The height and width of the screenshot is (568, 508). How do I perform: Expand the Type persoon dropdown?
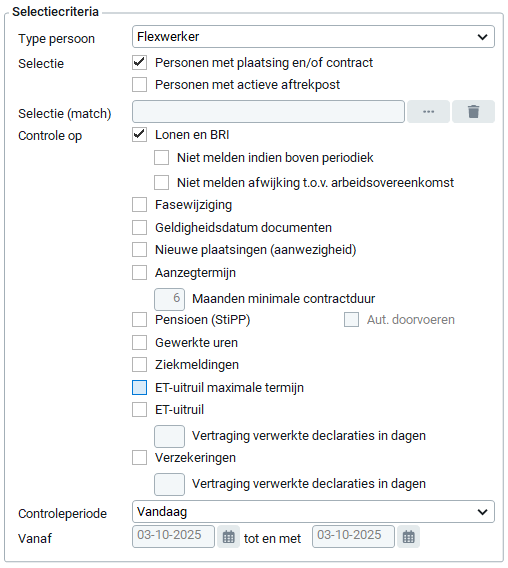[313, 37]
